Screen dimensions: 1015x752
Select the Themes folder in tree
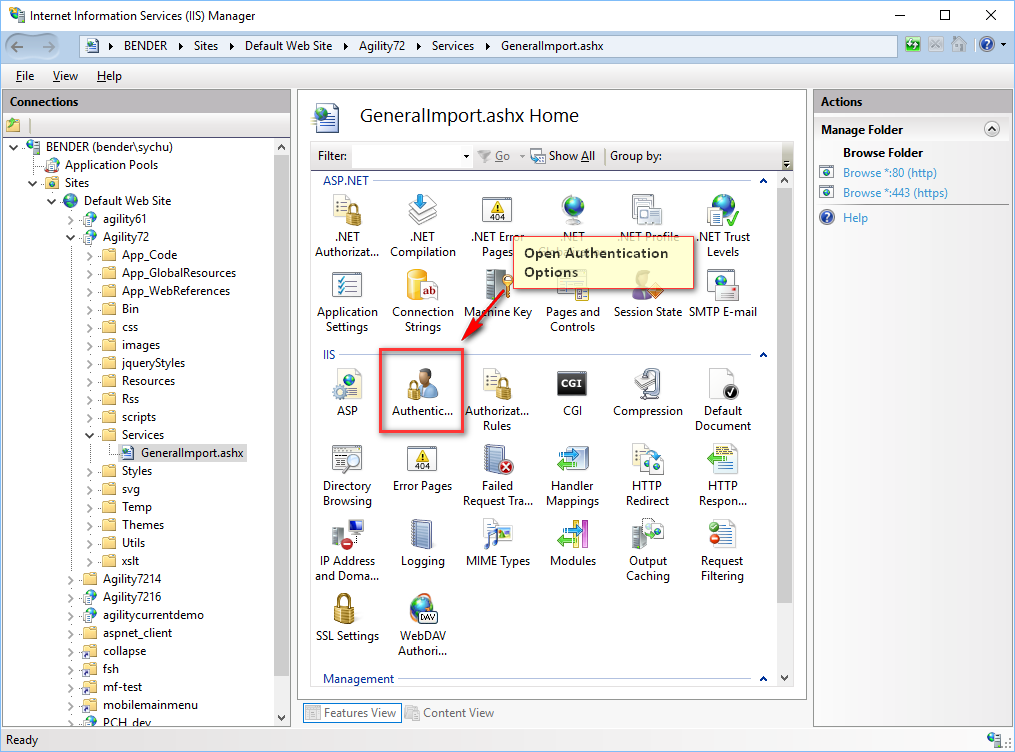tap(142, 525)
